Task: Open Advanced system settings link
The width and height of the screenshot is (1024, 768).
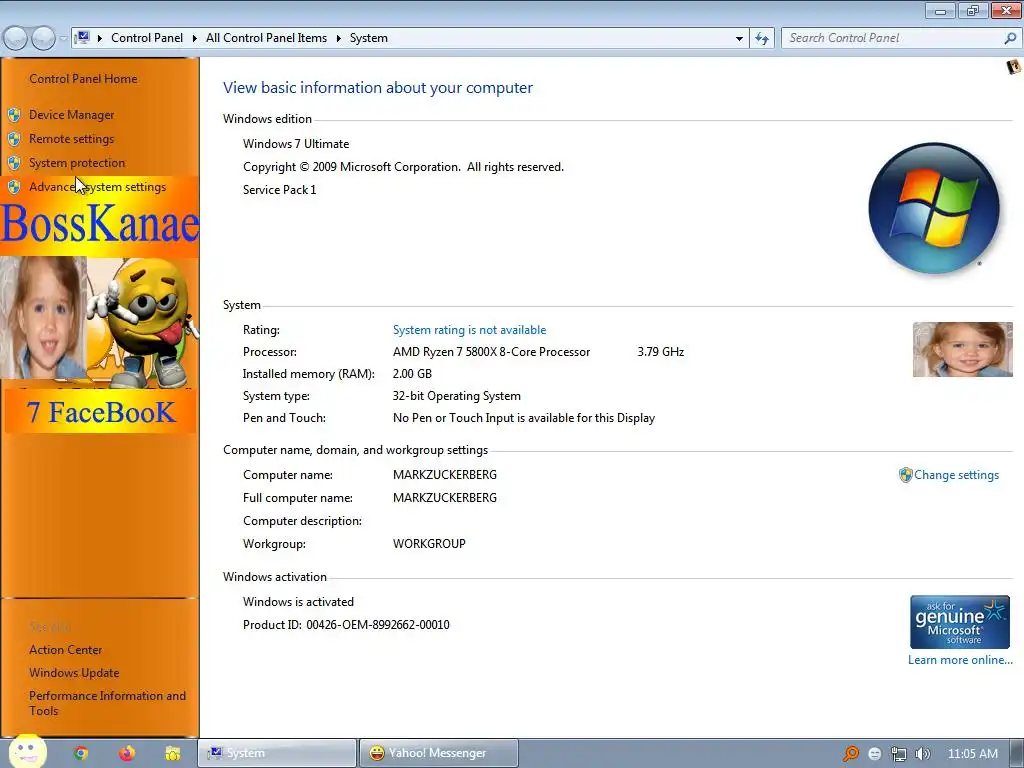Action: [x=97, y=187]
